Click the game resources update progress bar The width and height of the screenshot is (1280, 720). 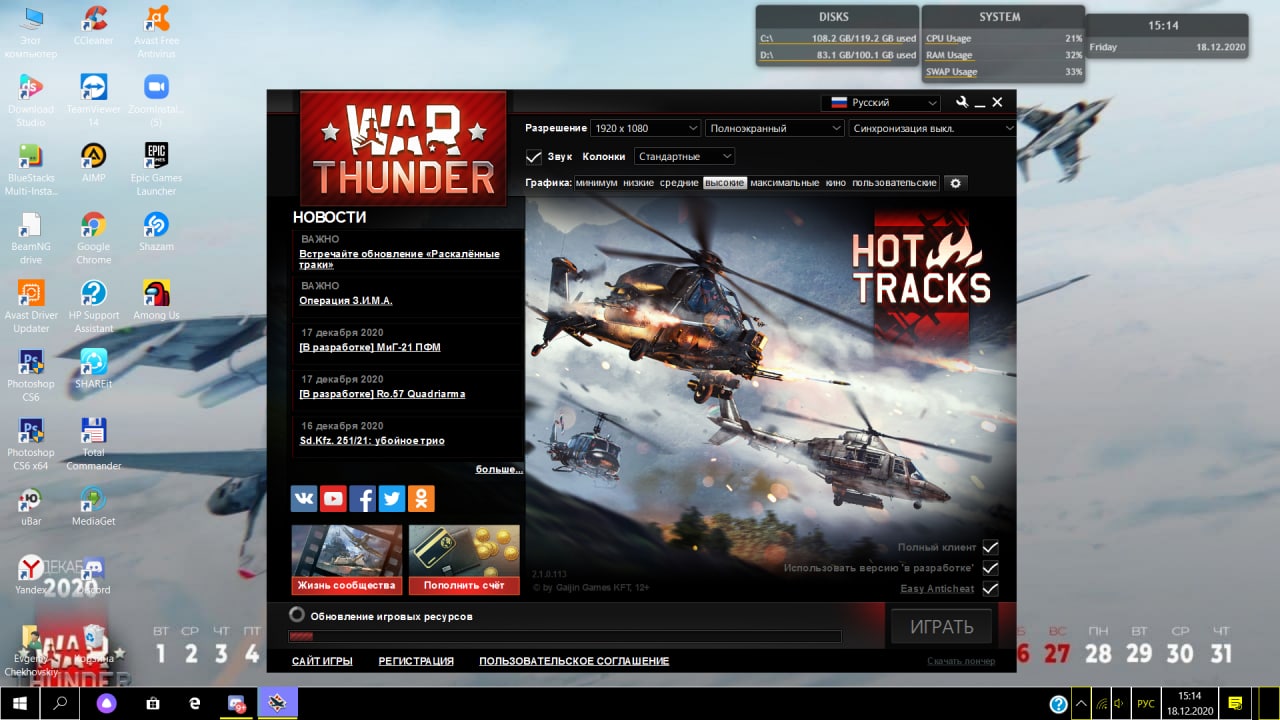[565, 637]
